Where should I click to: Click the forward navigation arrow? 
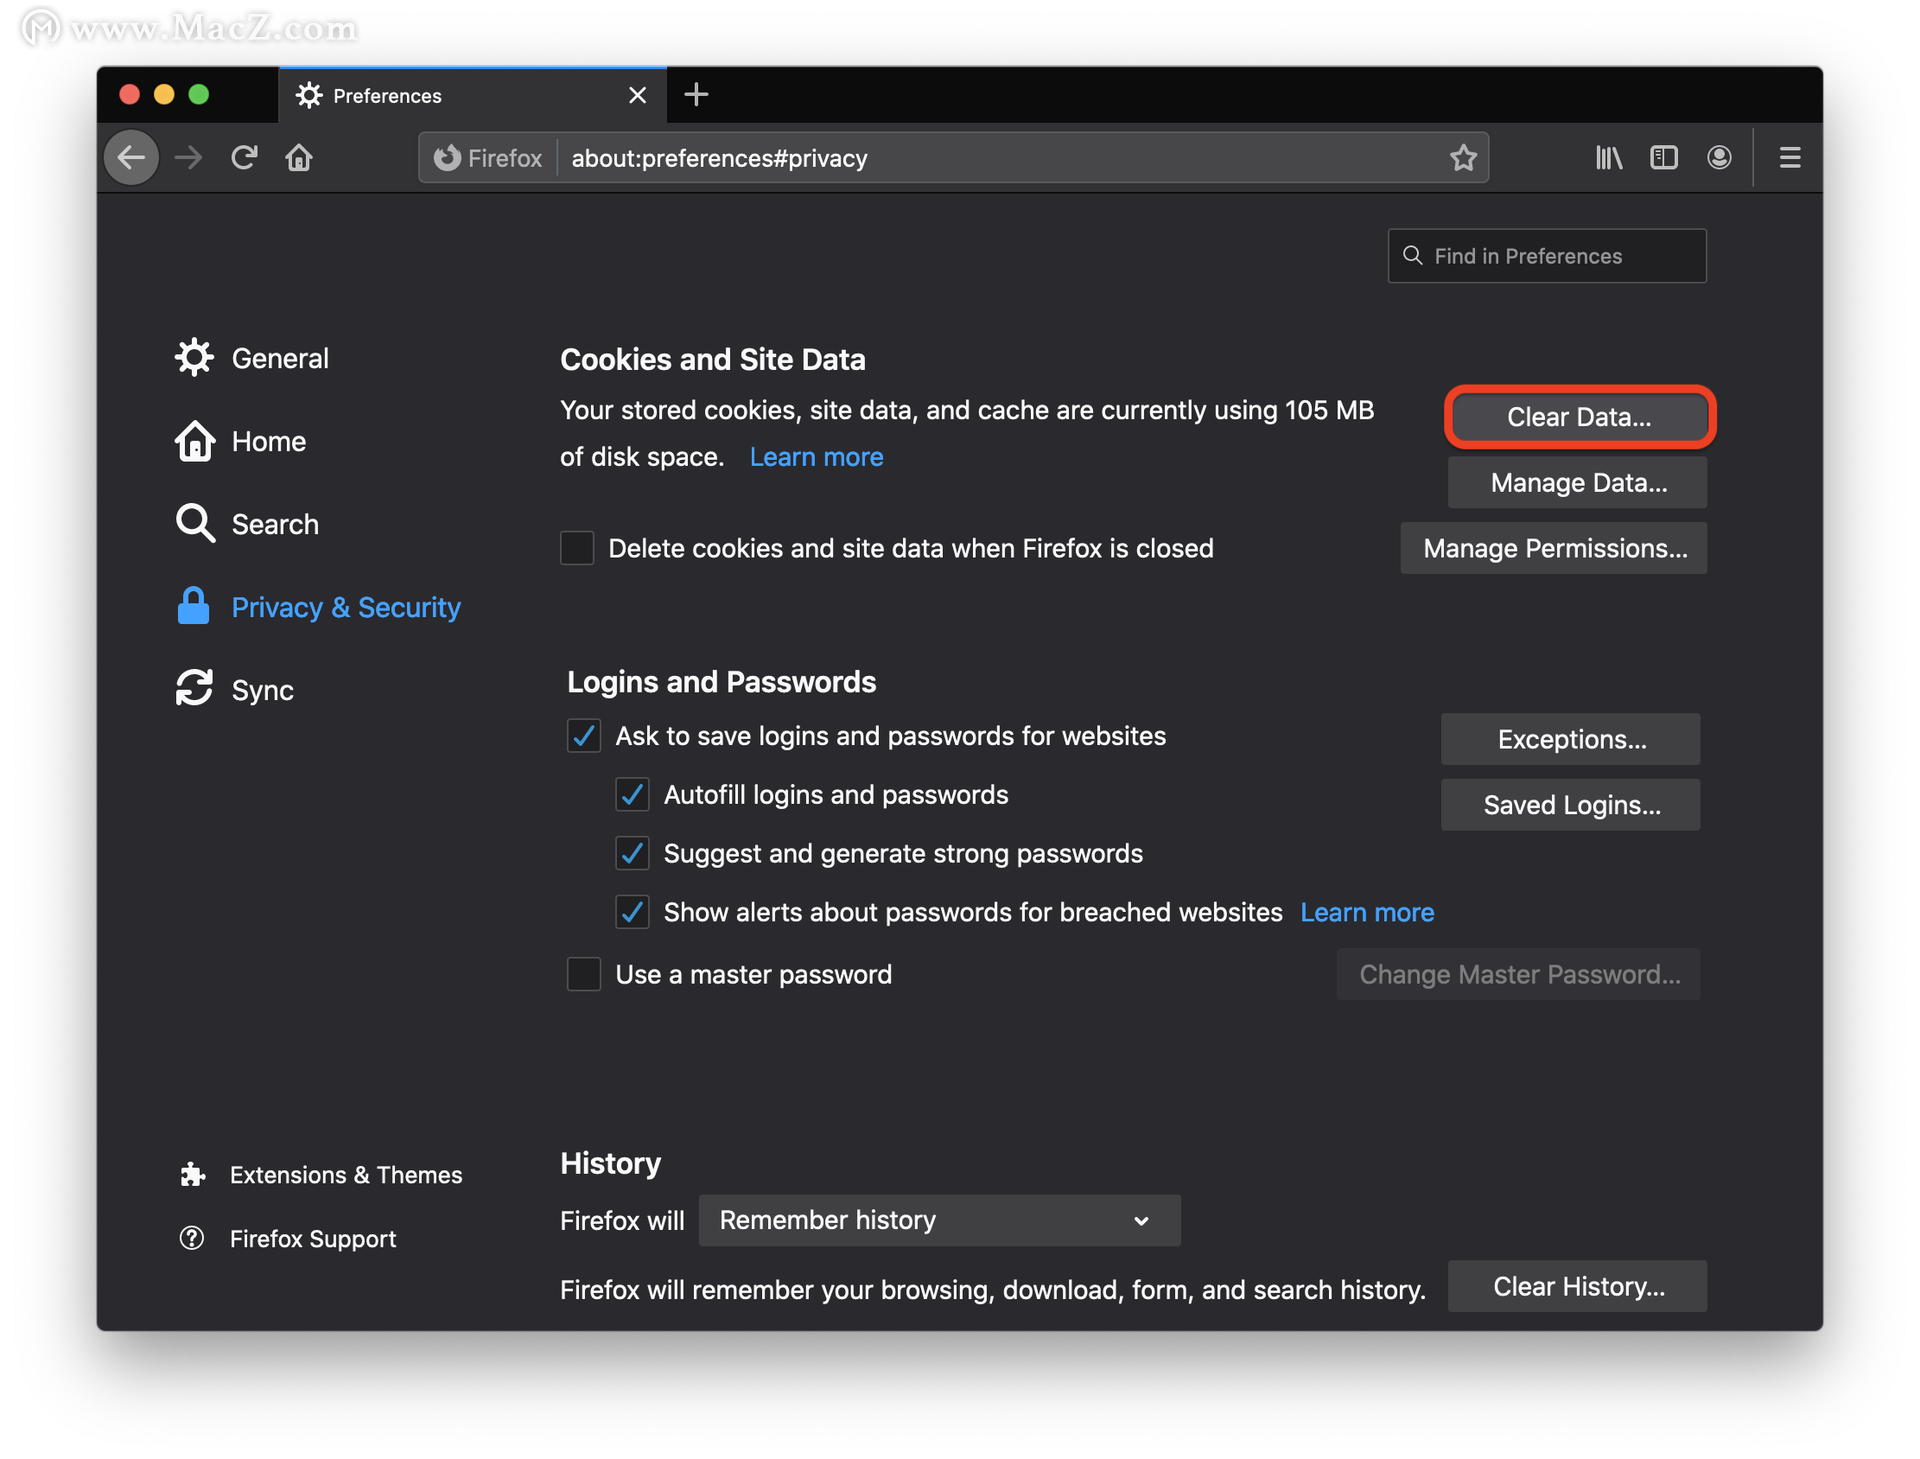(189, 158)
